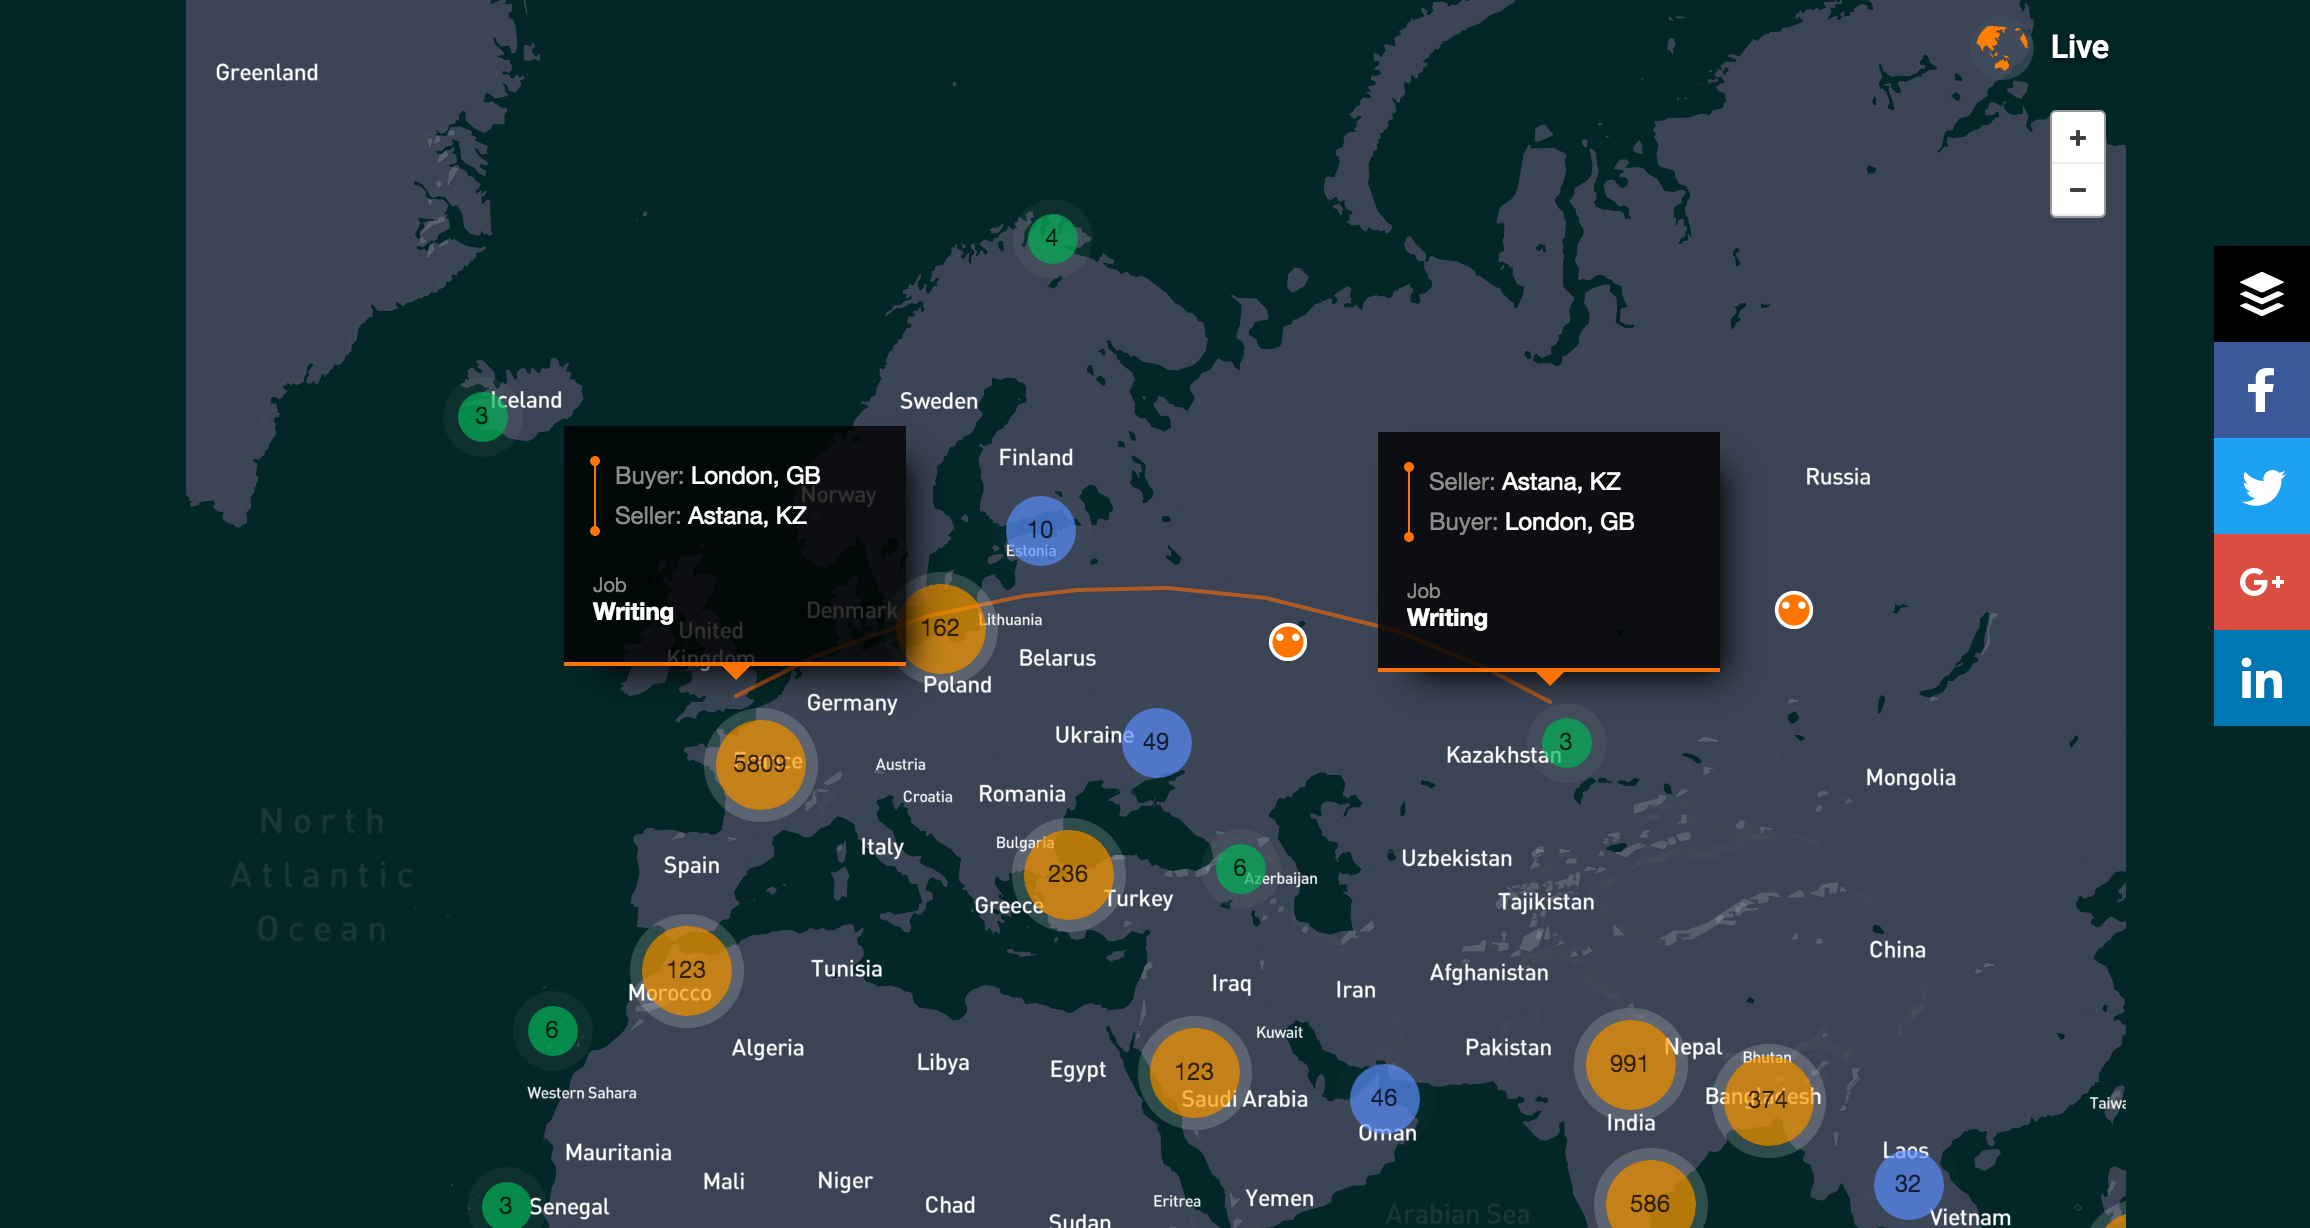Click 'Buyer: London, GB' in left popup
2310x1228 pixels.
click(717, 476)
